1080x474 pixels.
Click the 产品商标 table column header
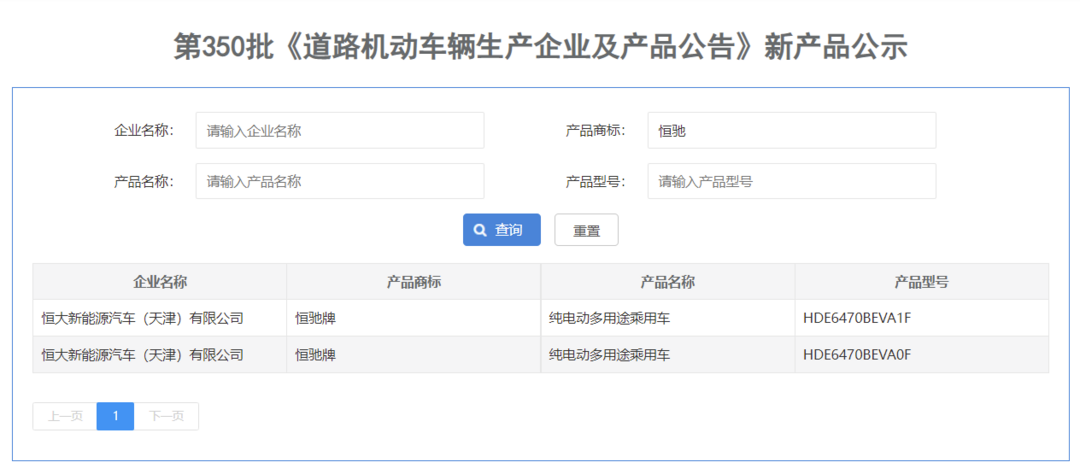coord(414,282)
